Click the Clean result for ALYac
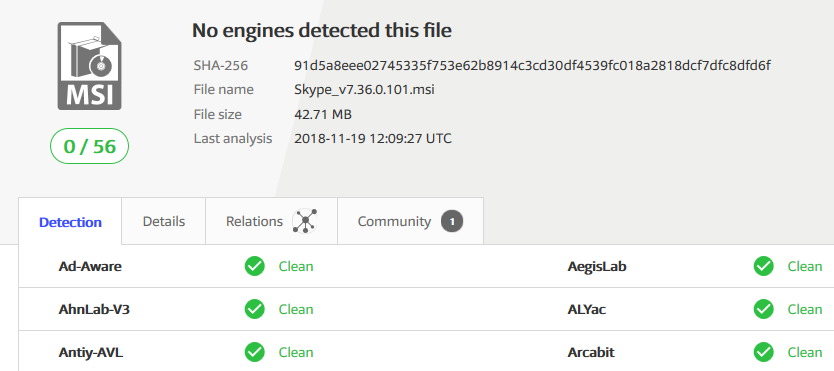 tap(805, 309)
